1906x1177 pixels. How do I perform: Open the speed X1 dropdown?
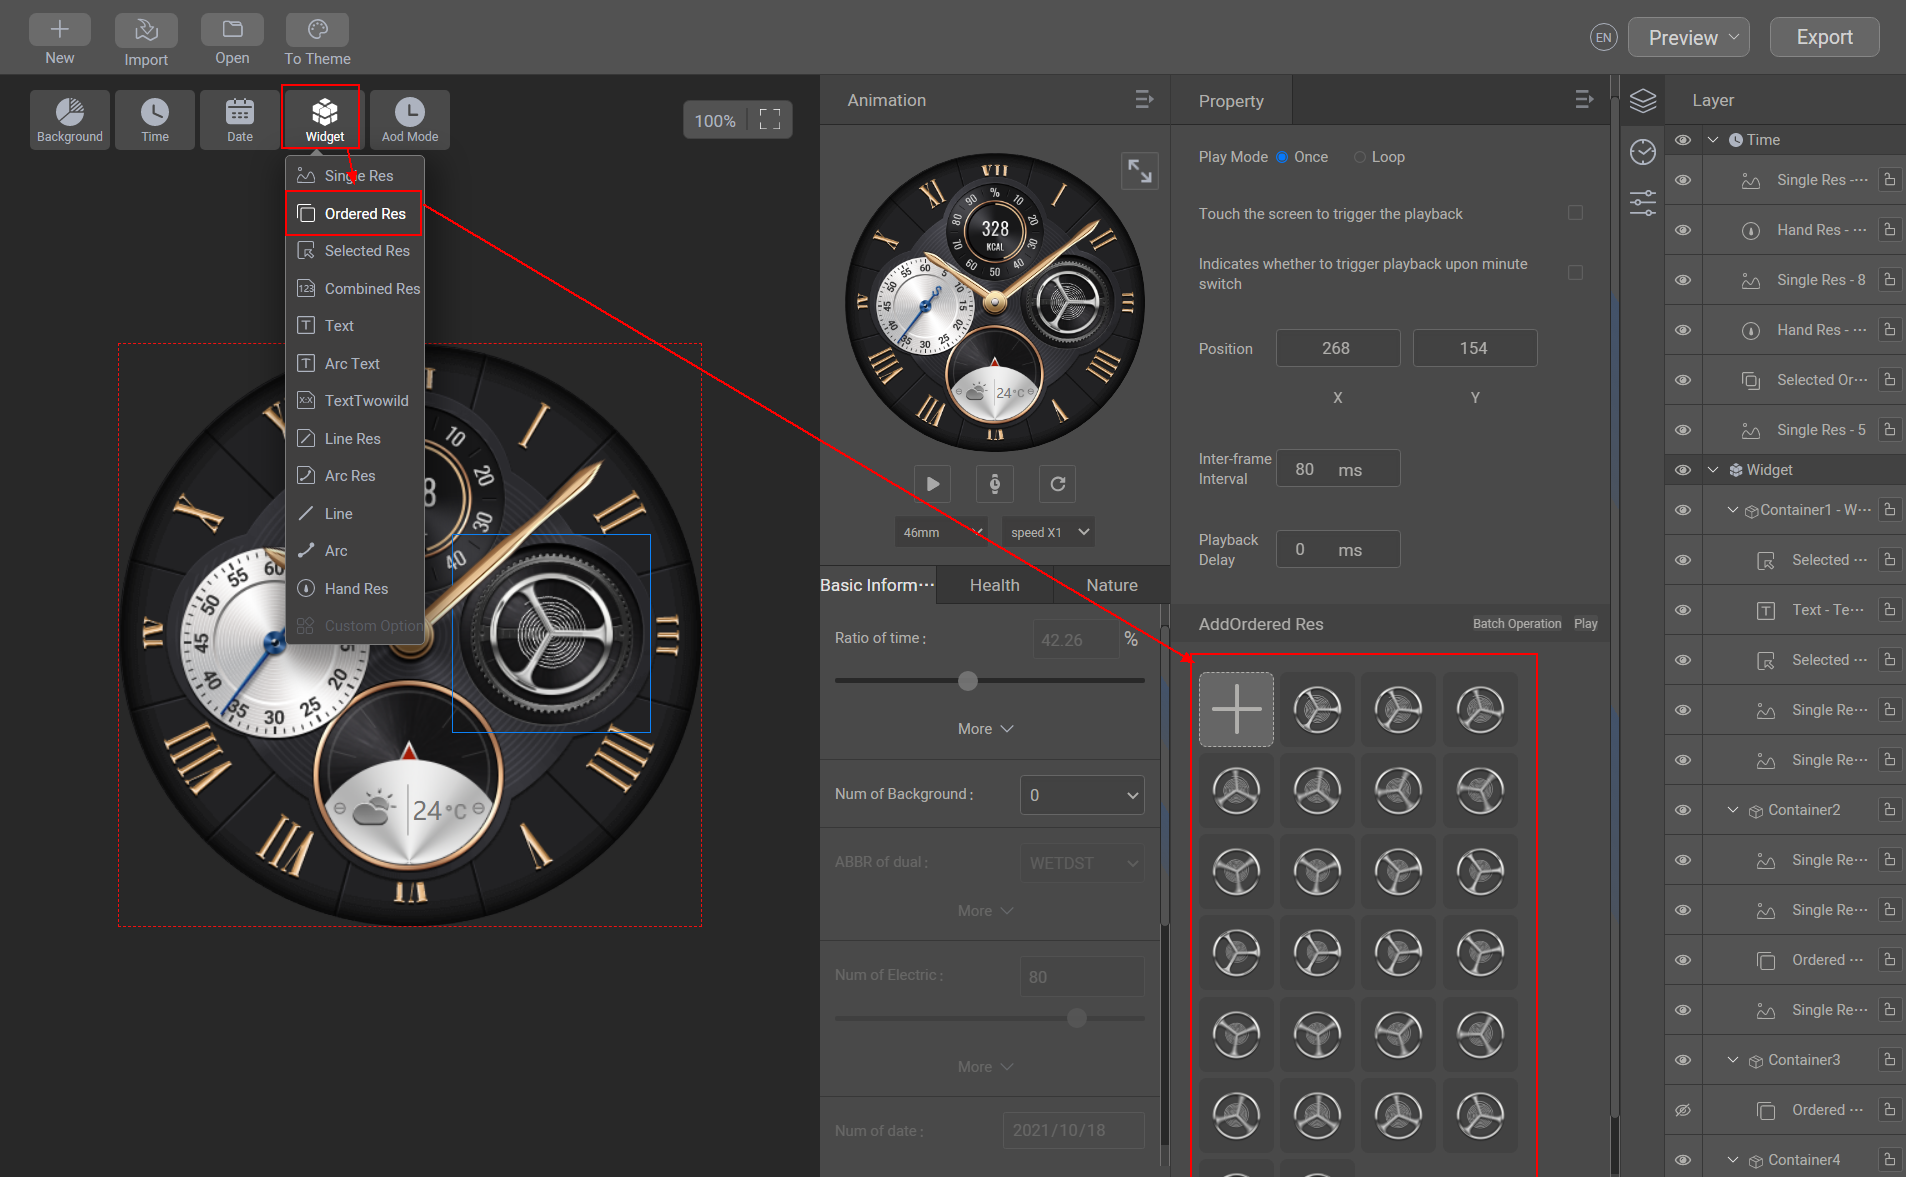tap(1048, 532)
